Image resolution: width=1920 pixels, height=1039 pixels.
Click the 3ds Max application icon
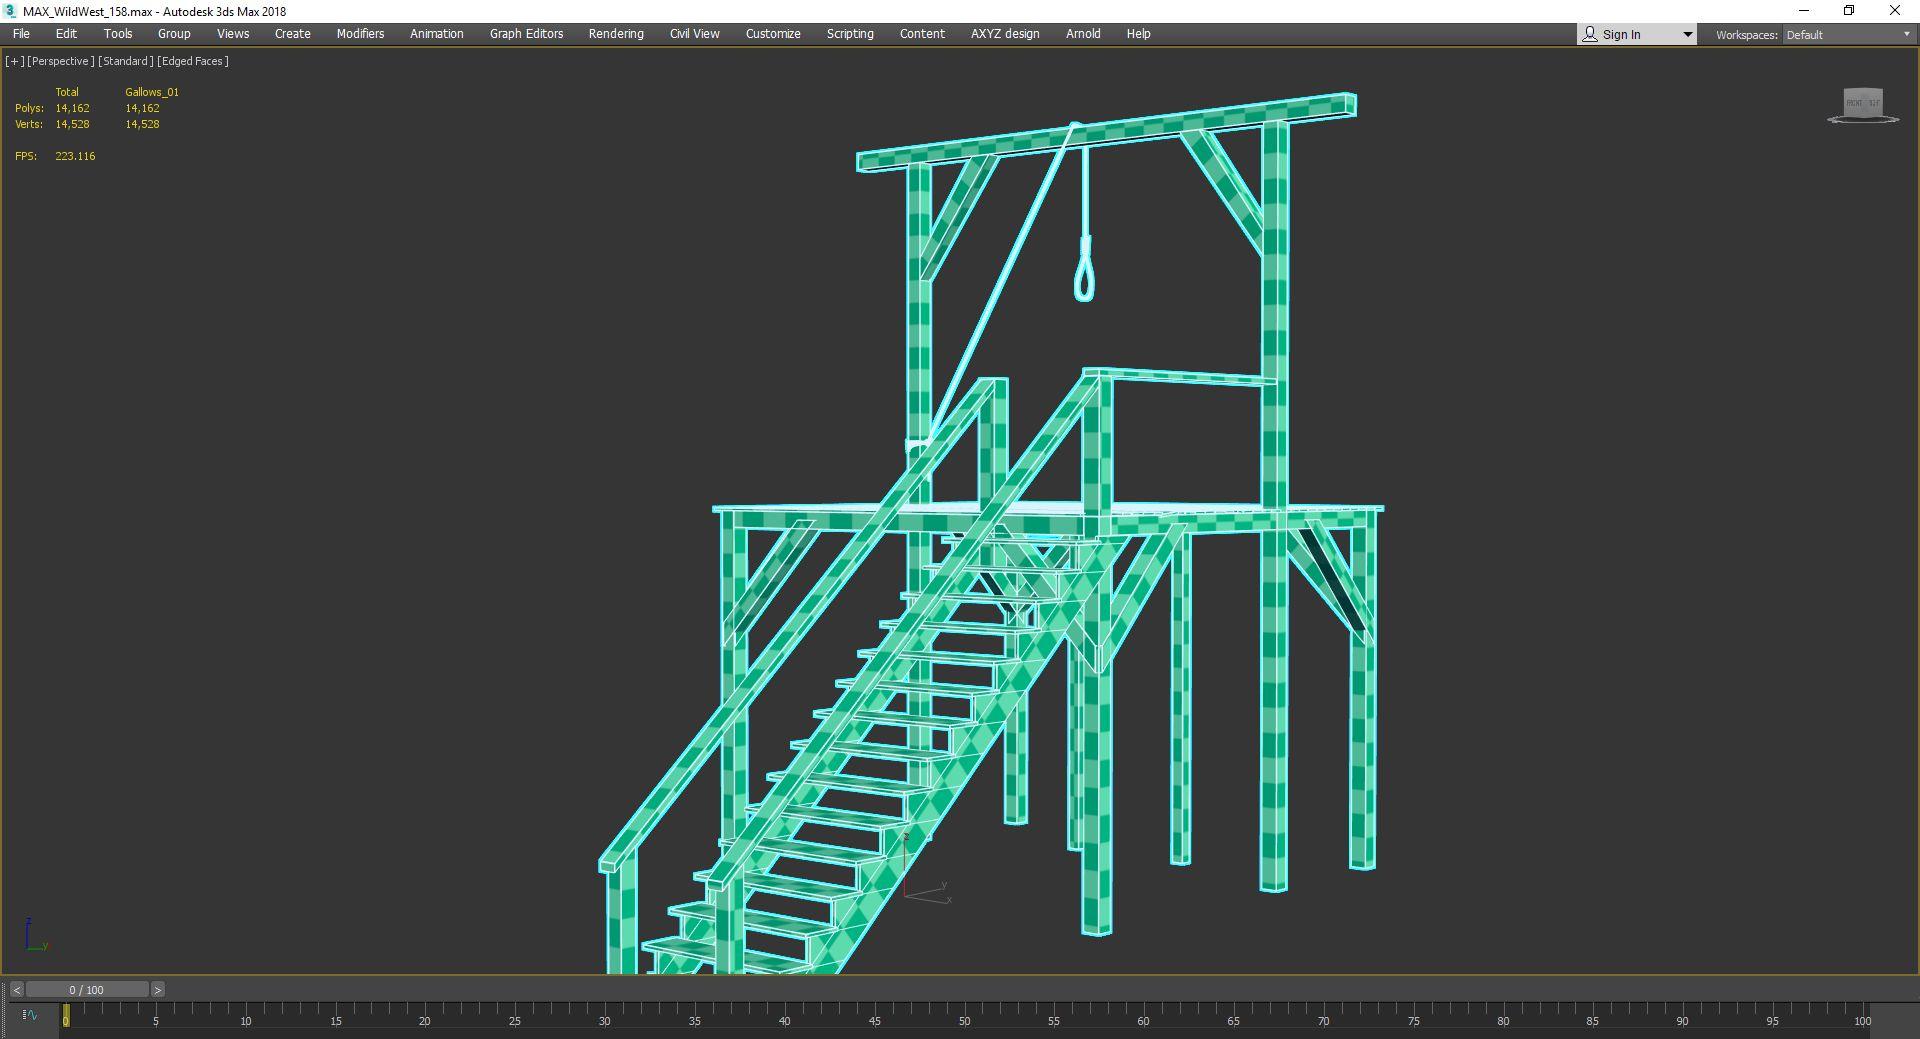[x=11, y=11]
